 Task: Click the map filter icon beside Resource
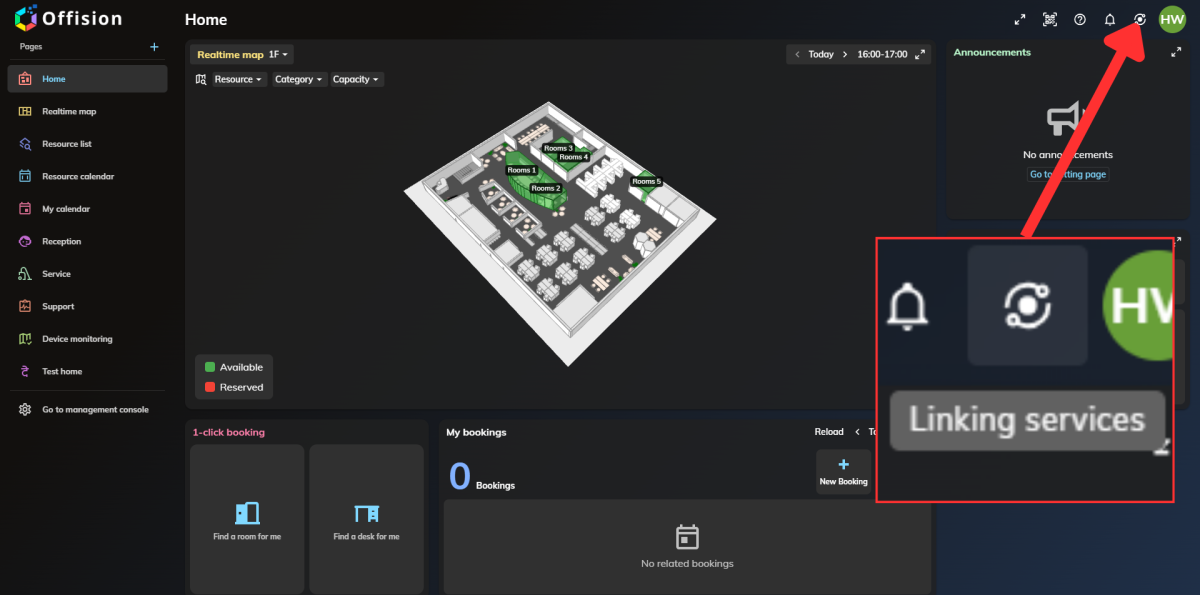pyautogui.click(x=200, y=78)
